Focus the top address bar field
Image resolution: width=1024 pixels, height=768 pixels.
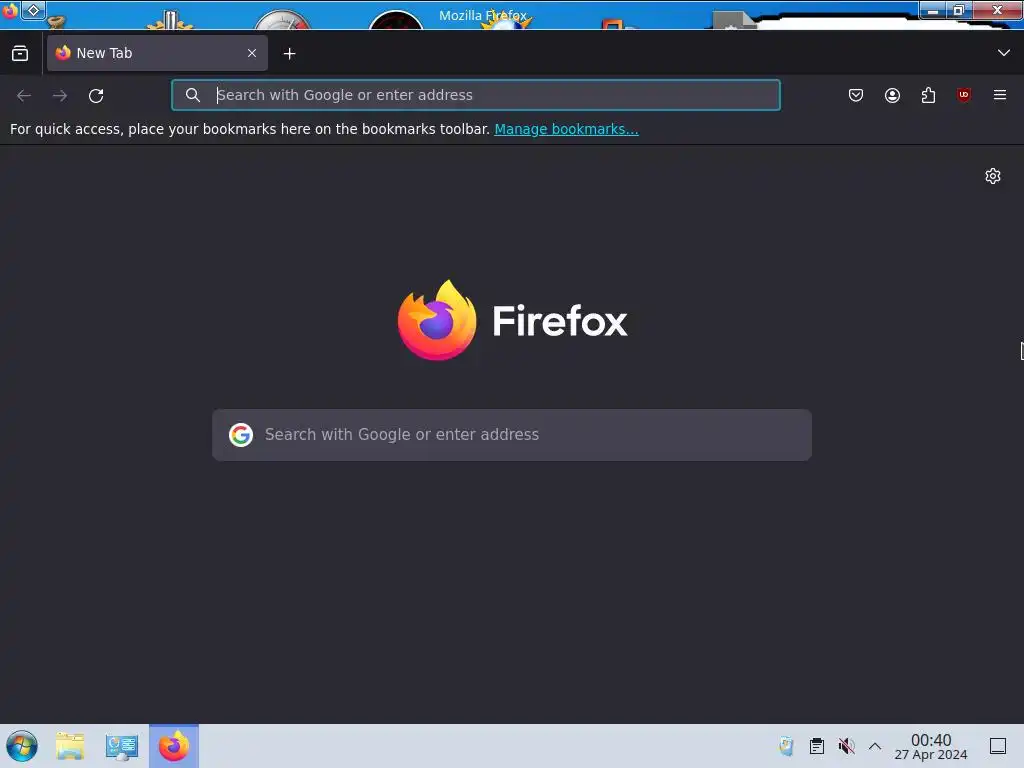click(475, 95)
